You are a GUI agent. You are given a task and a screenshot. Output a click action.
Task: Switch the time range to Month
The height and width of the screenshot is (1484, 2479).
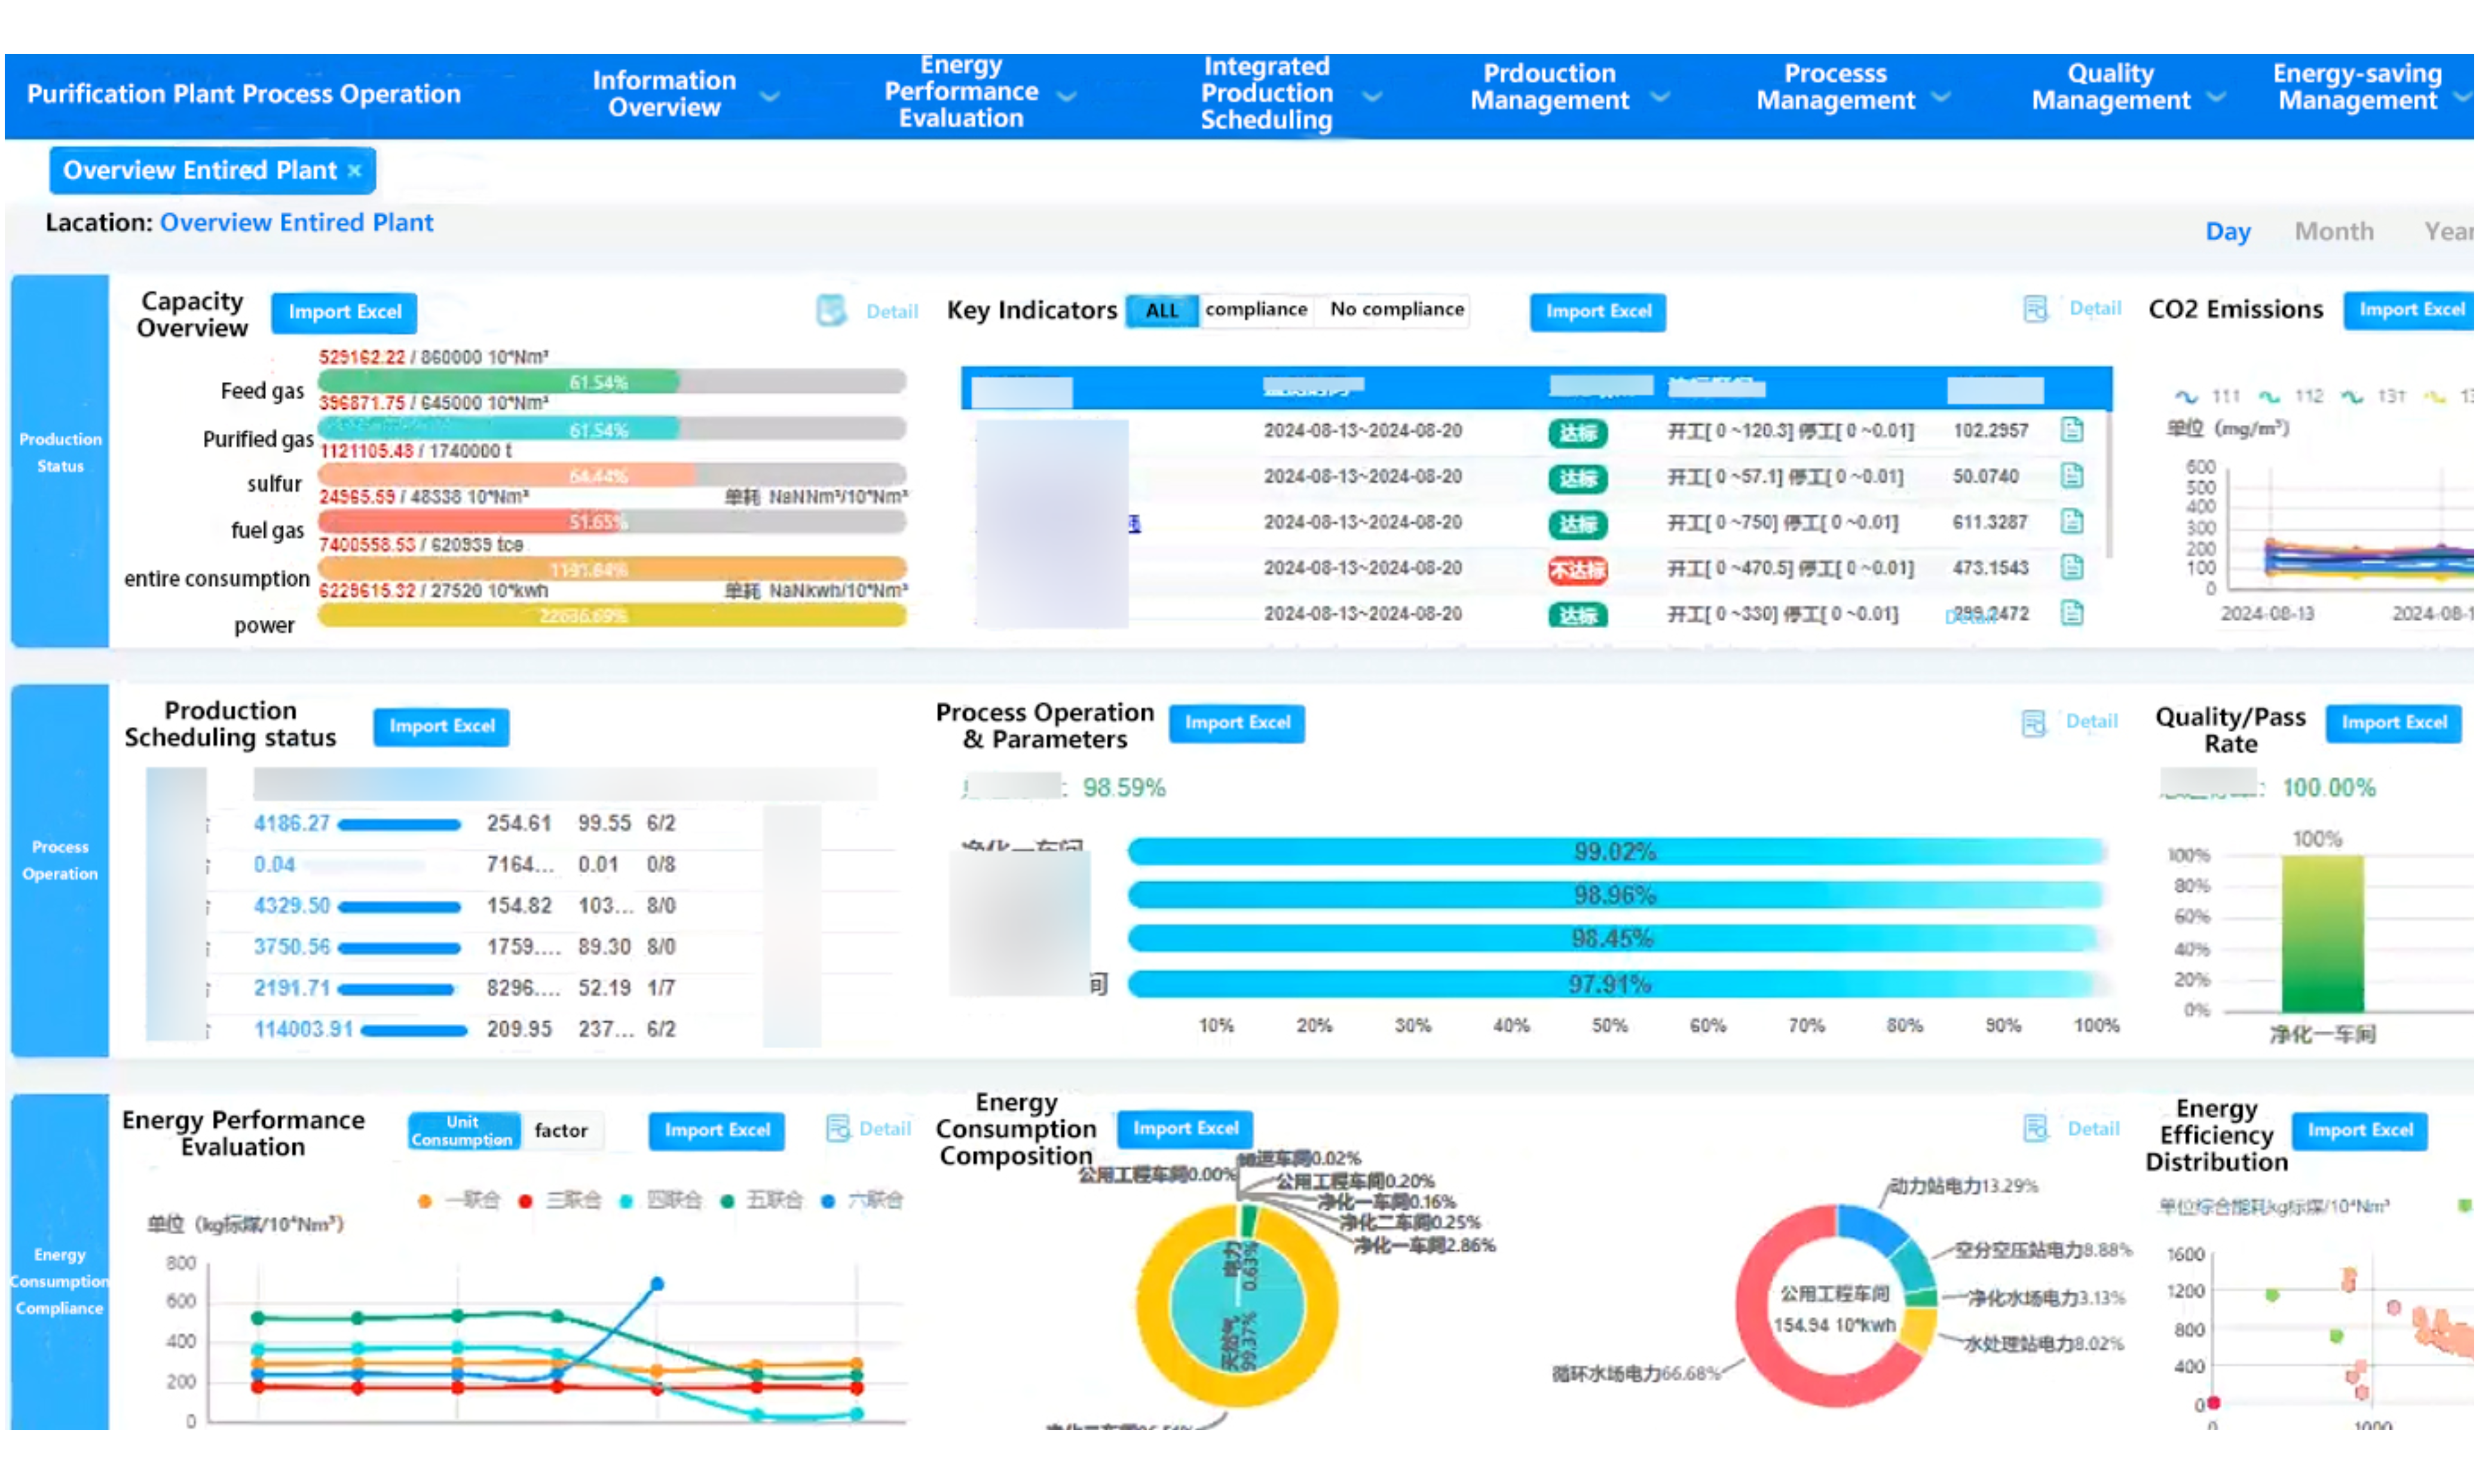[x=2333, y=231]
